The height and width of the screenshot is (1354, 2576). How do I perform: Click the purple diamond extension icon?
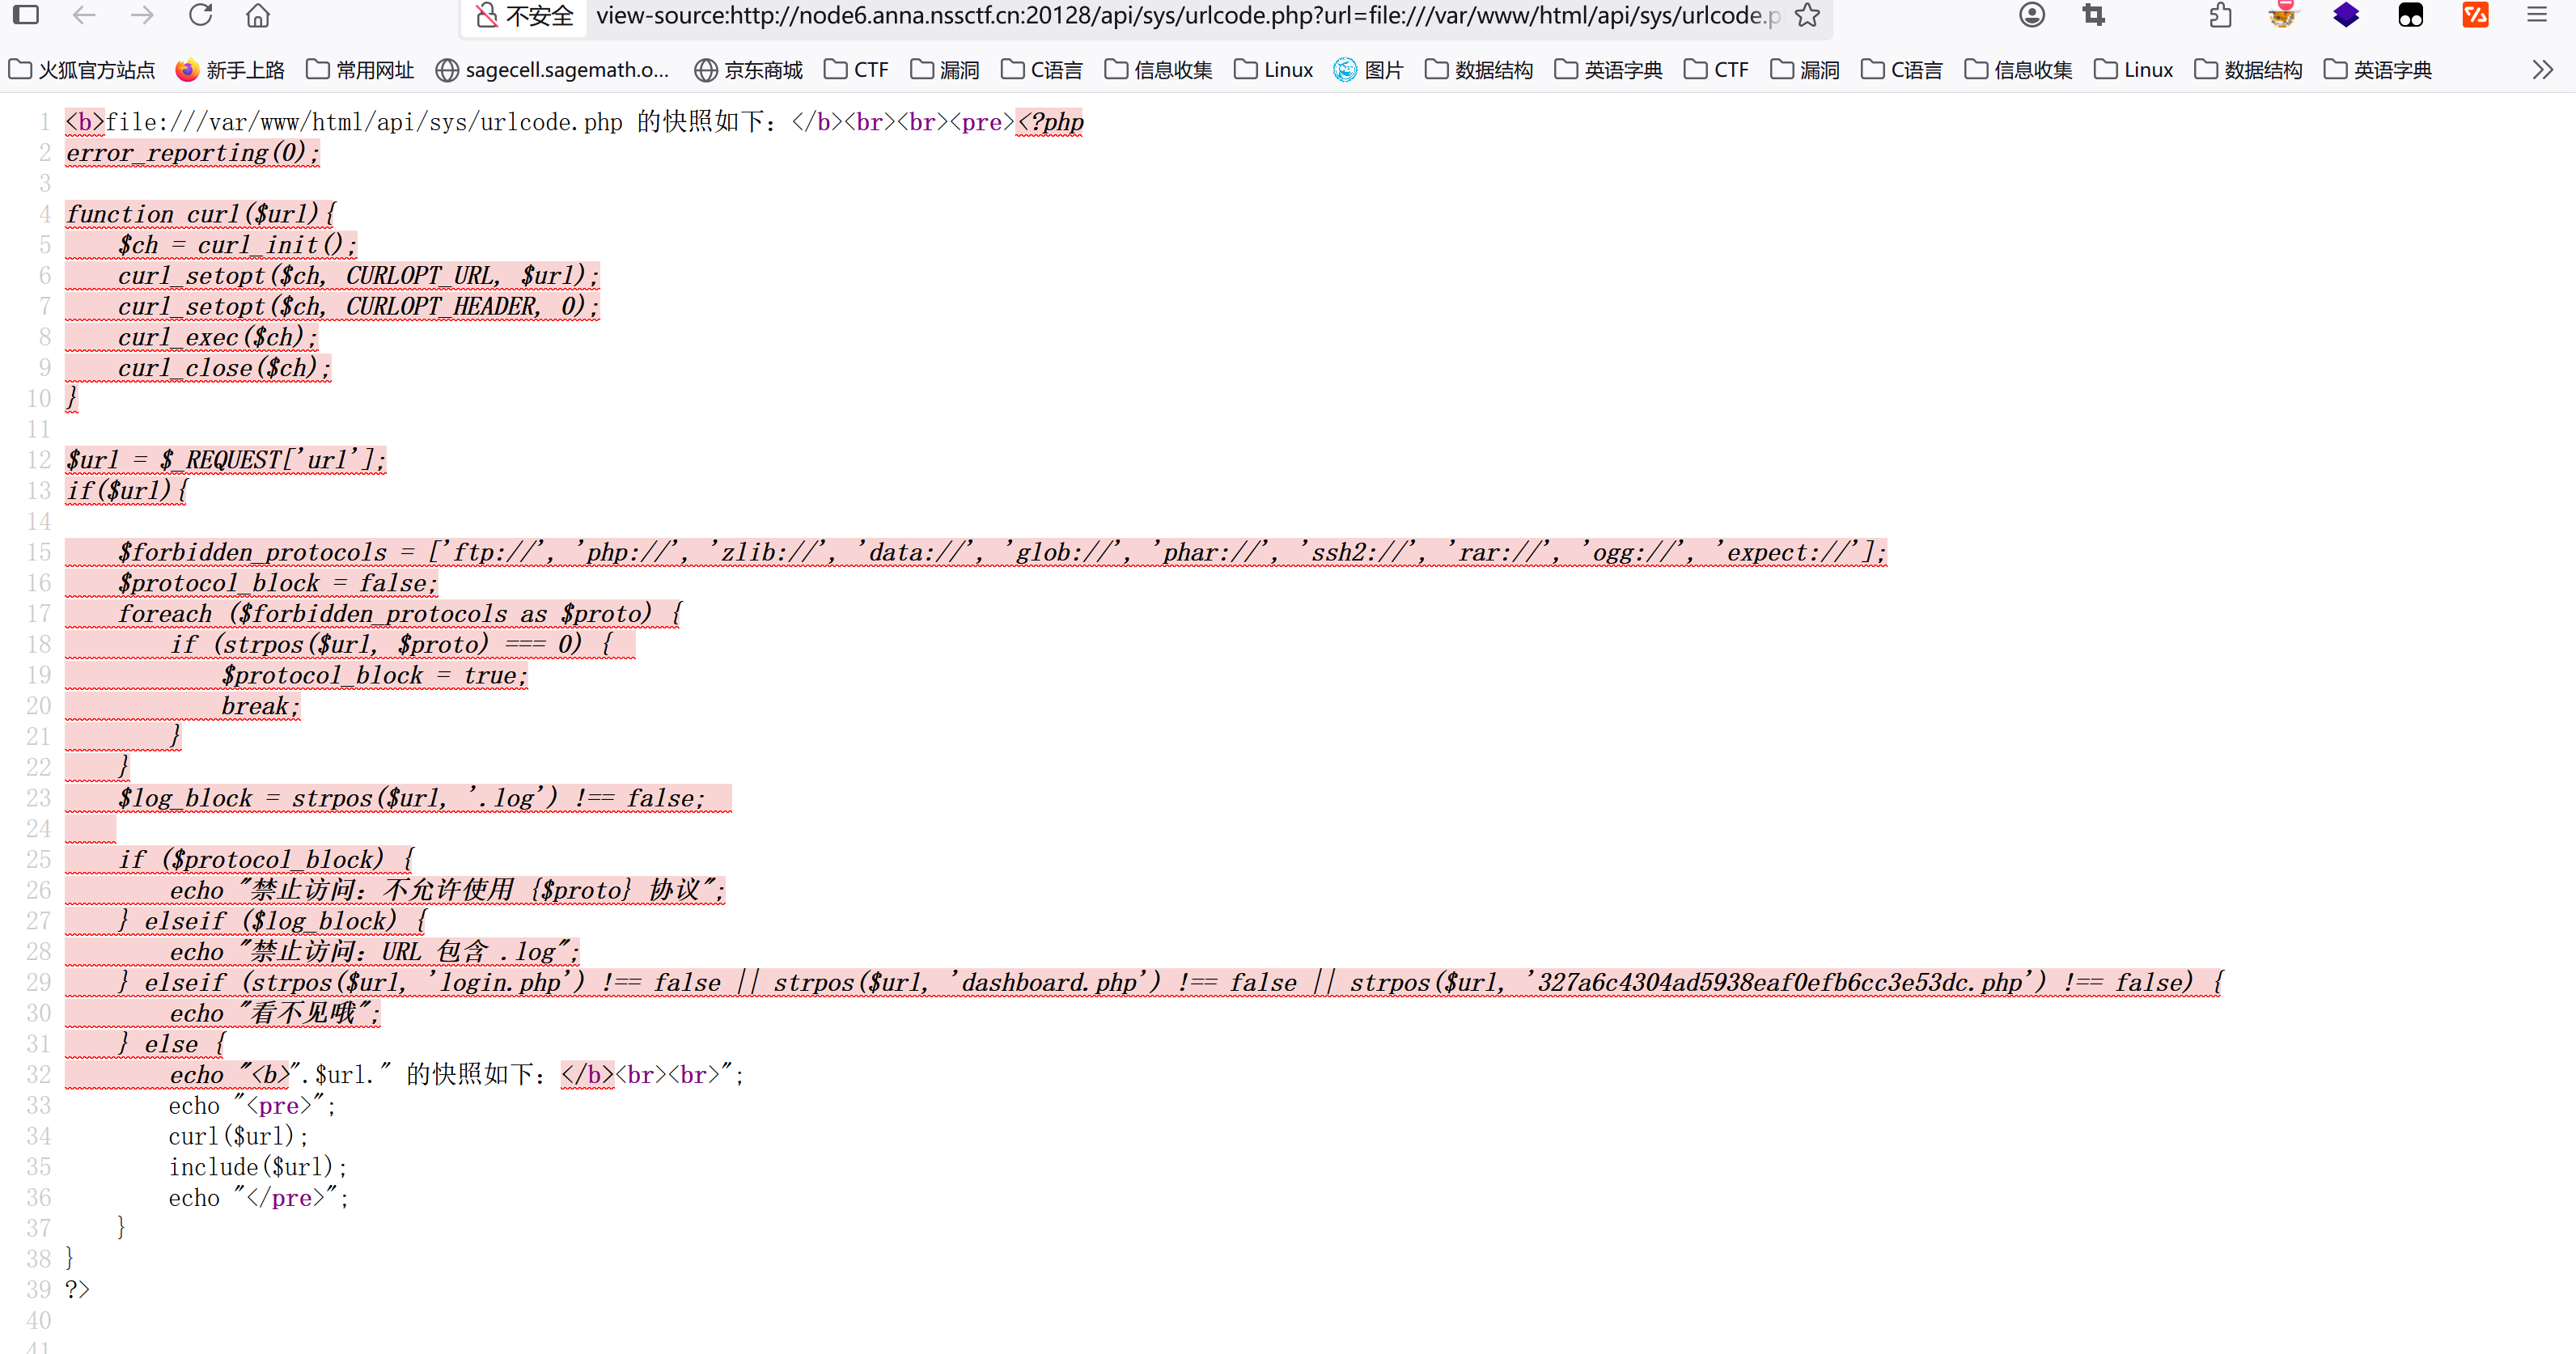click(x=2346, y=15)
